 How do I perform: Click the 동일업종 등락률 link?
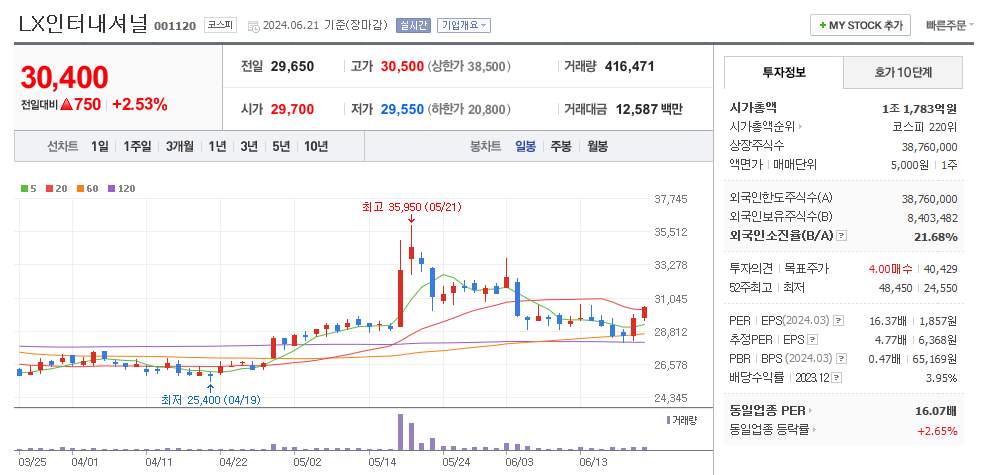pyautogui.click(x=770, y=430)
